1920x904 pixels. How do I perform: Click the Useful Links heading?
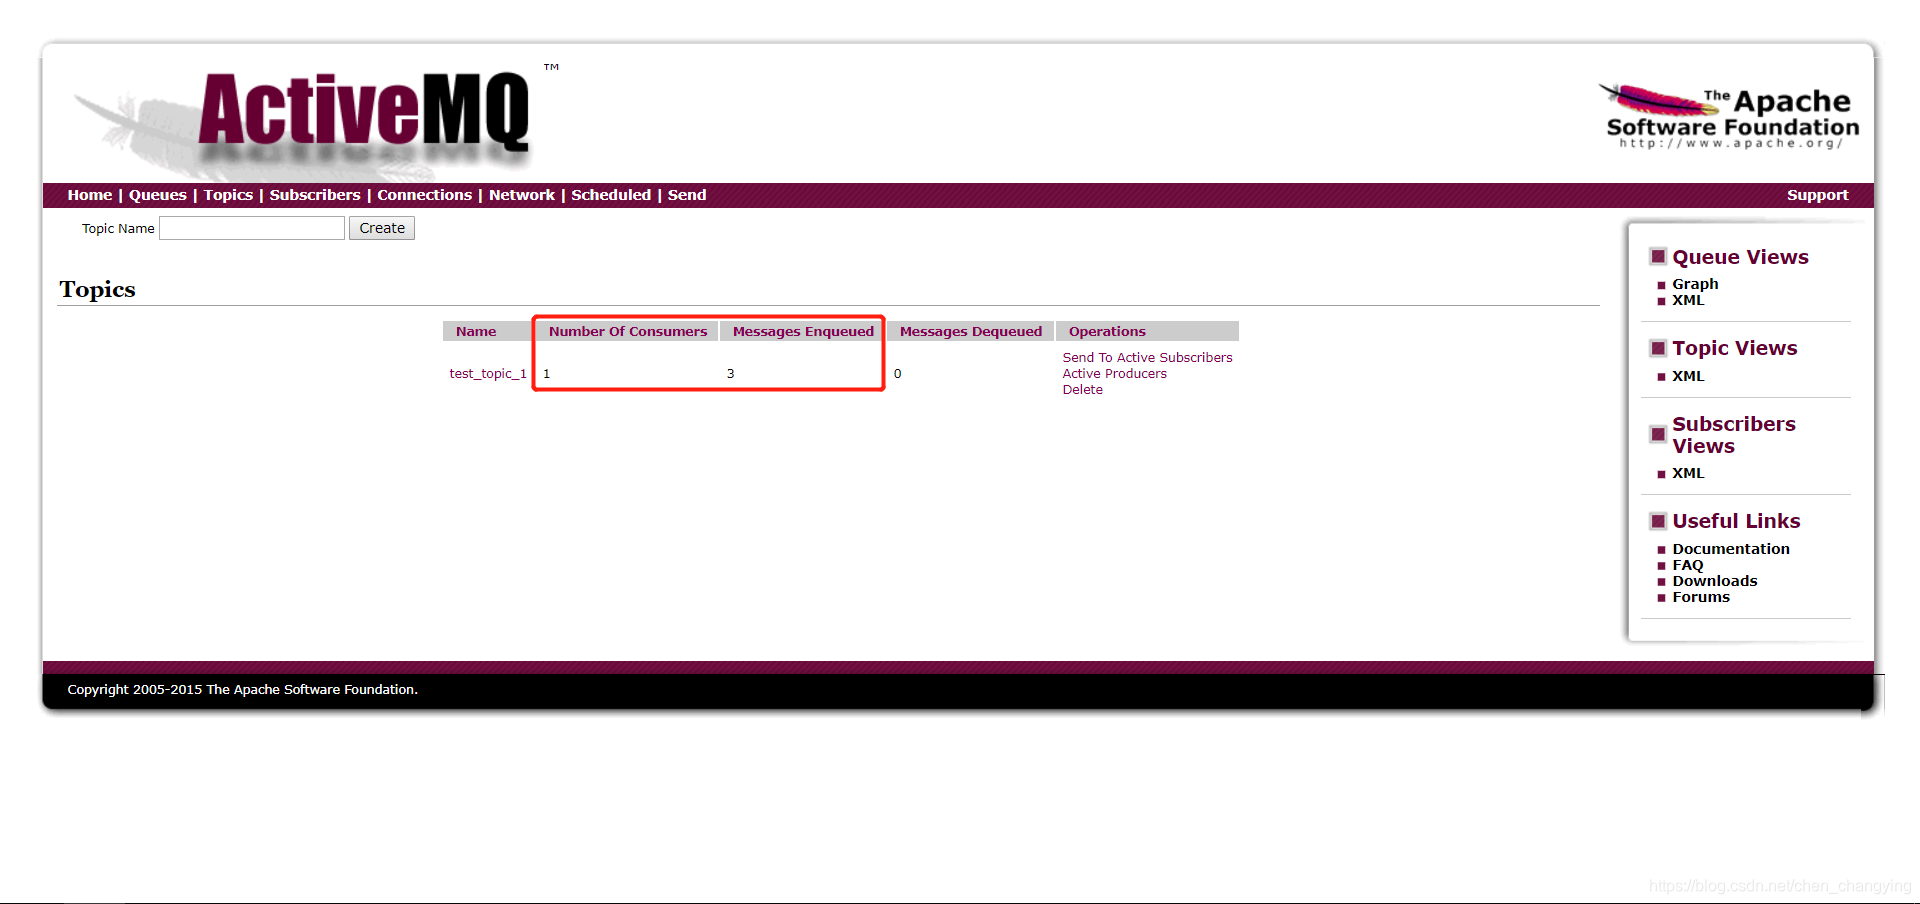tap(1736, 521)
